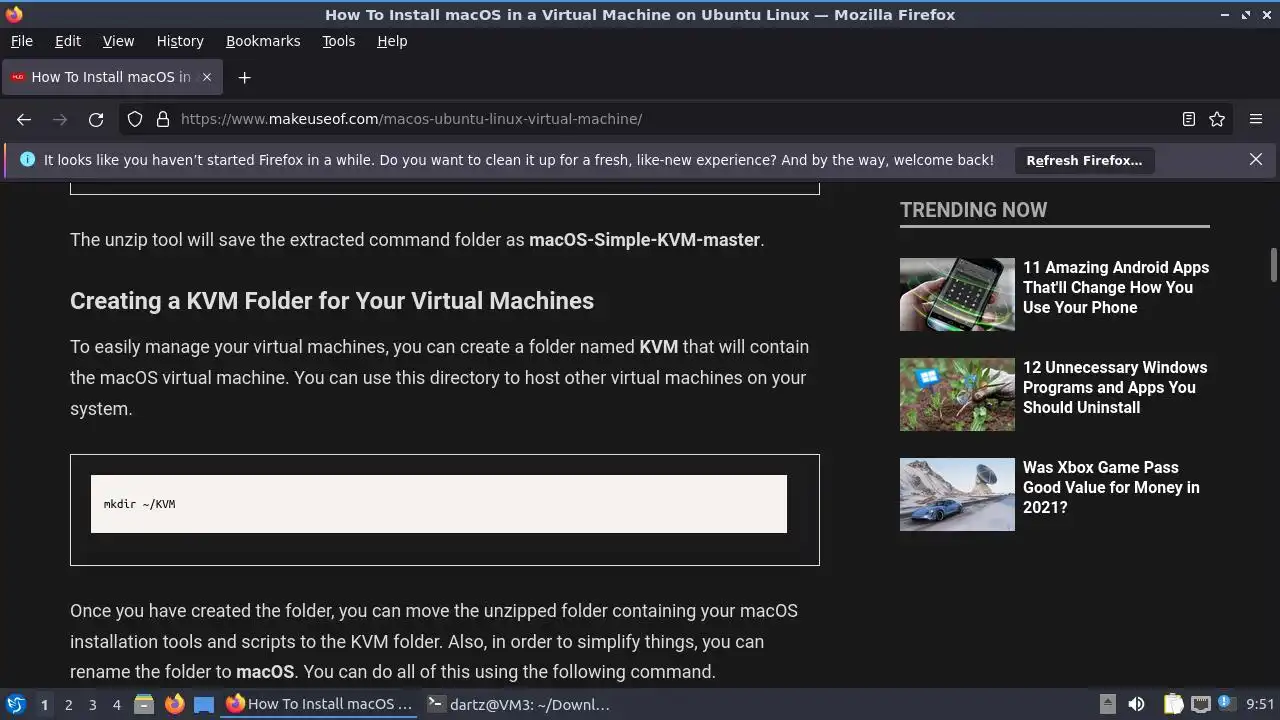
Task: Open the Help menu
Action: tap(392, 41)
